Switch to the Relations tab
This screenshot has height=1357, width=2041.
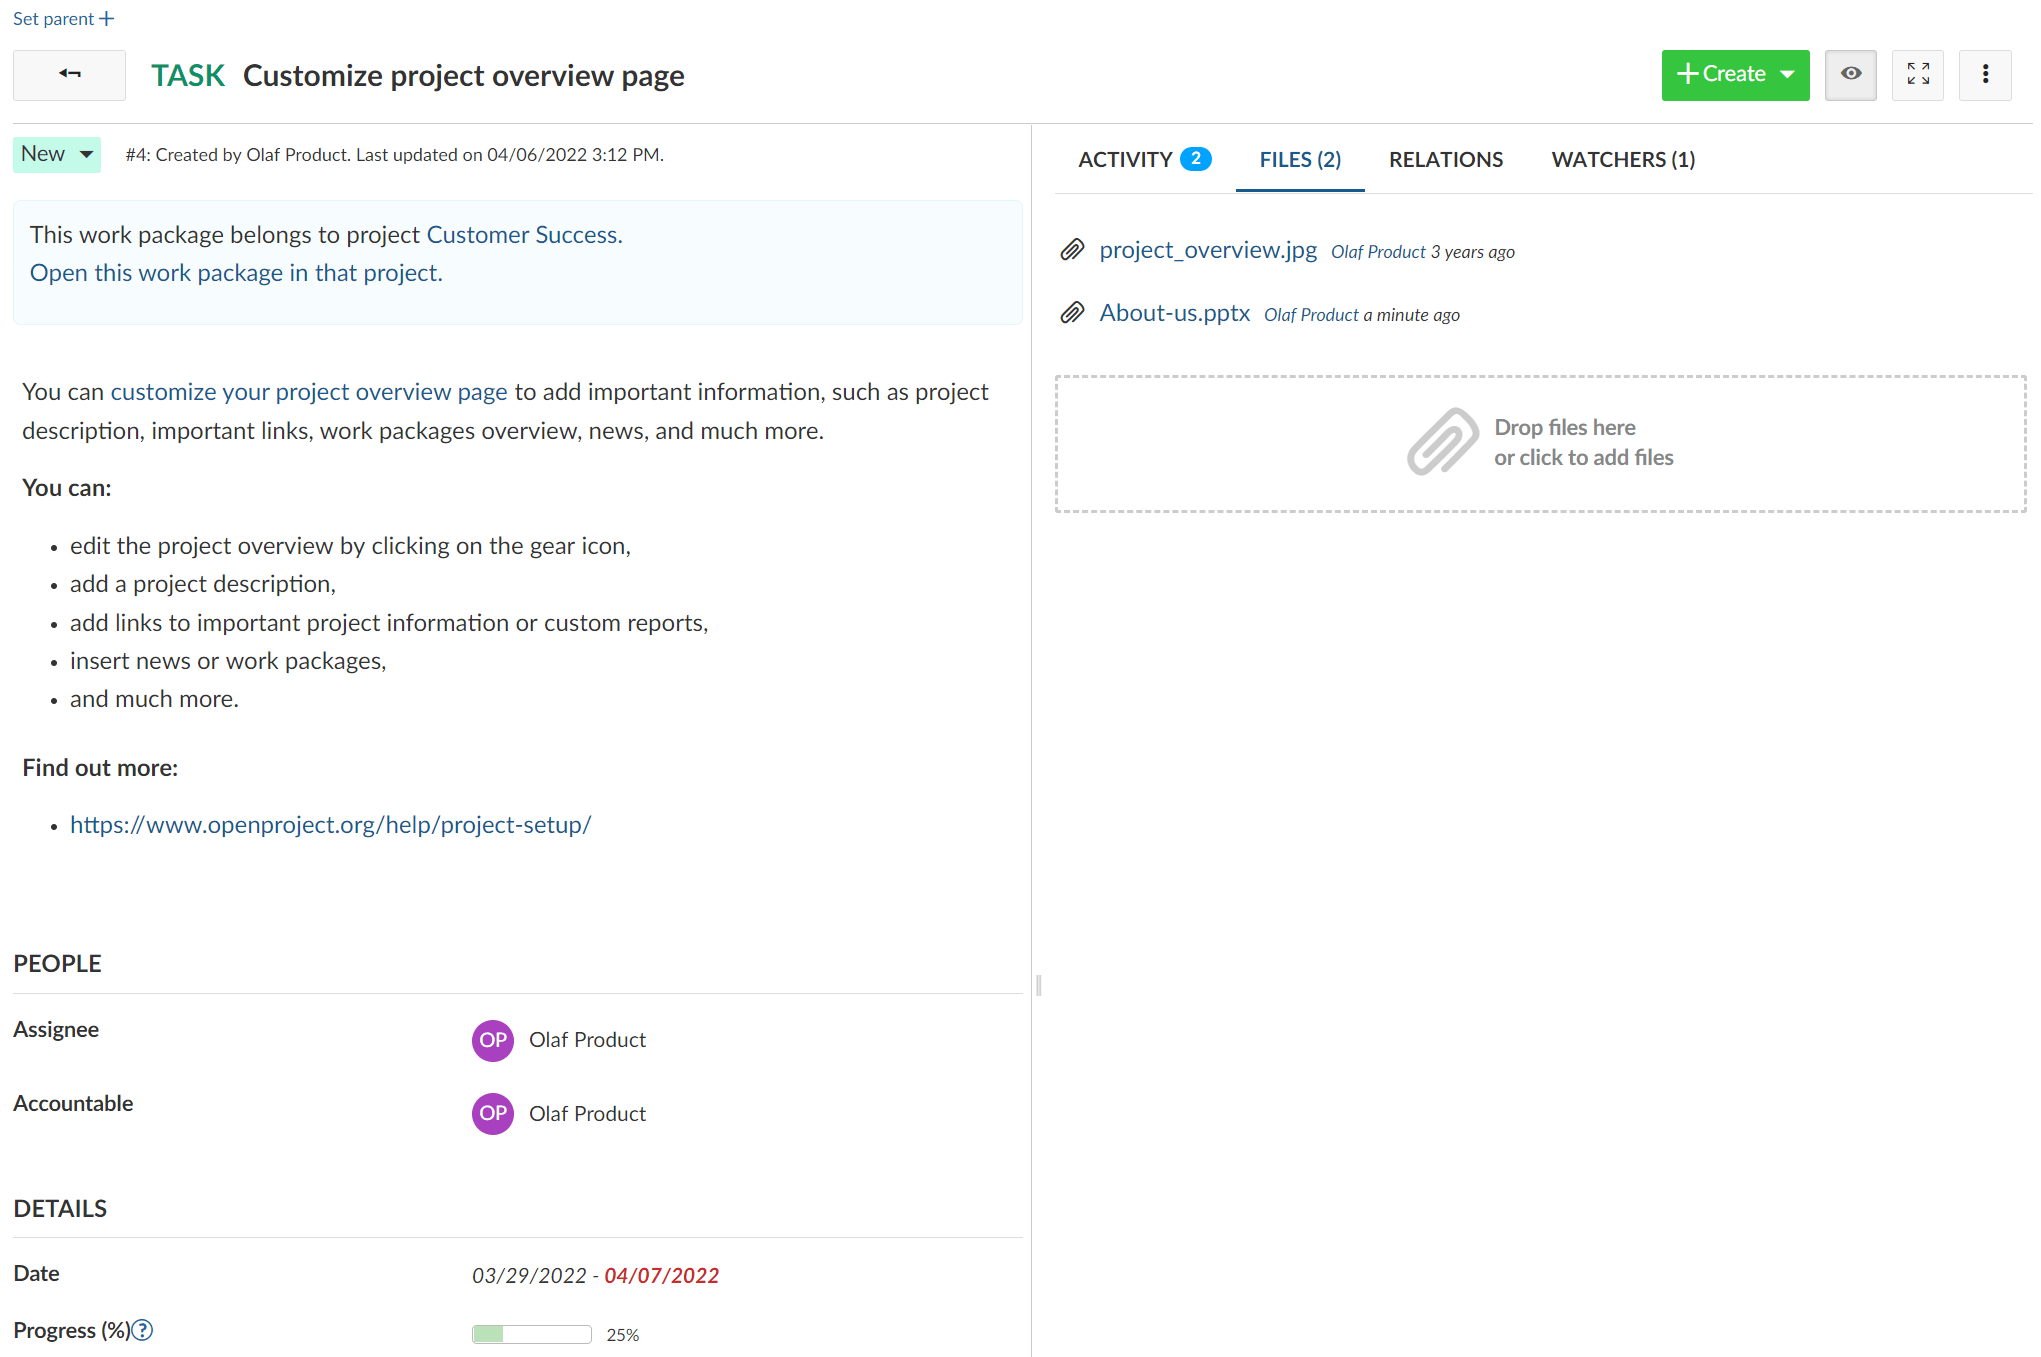coord(1445,159)
